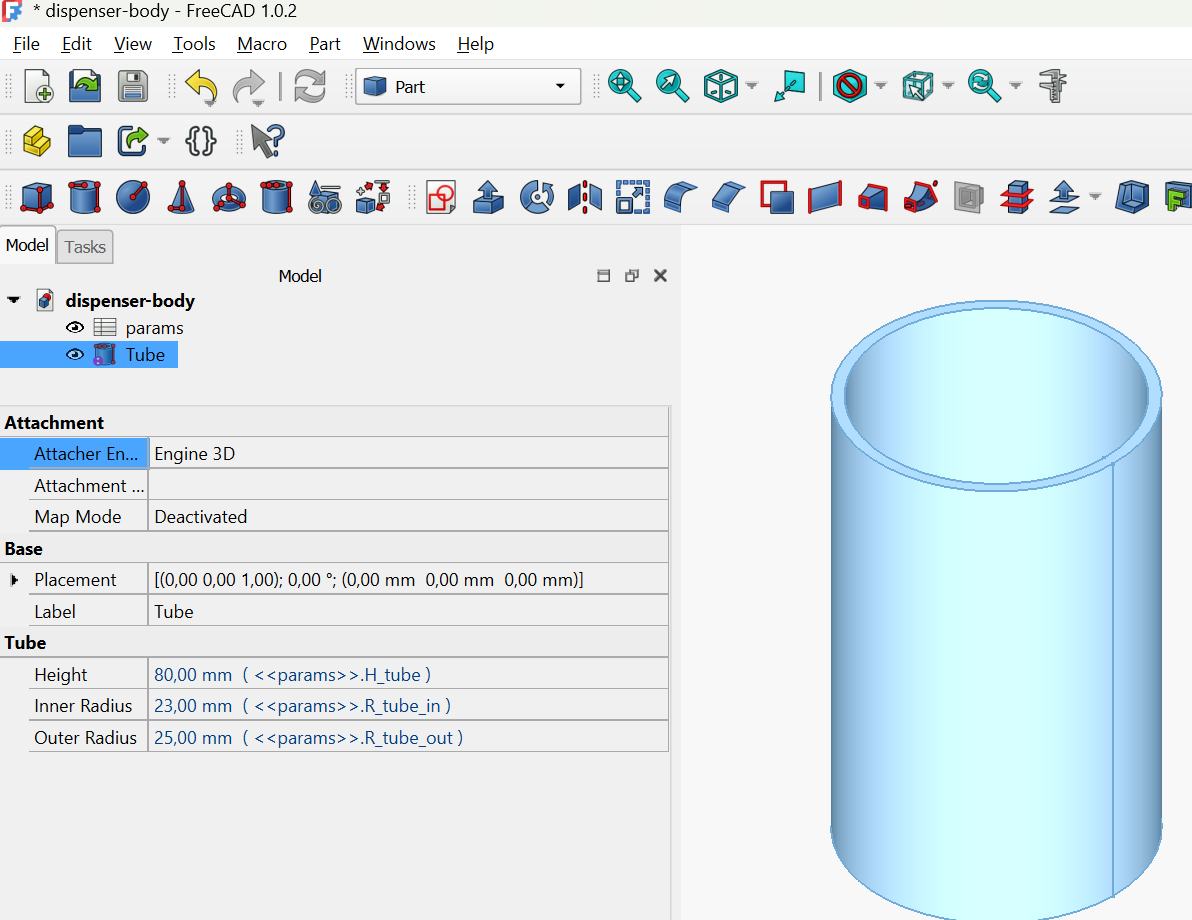Expand the Placement property row
The height and width of the screenshot is (920, 1192).
coord(14,580)
